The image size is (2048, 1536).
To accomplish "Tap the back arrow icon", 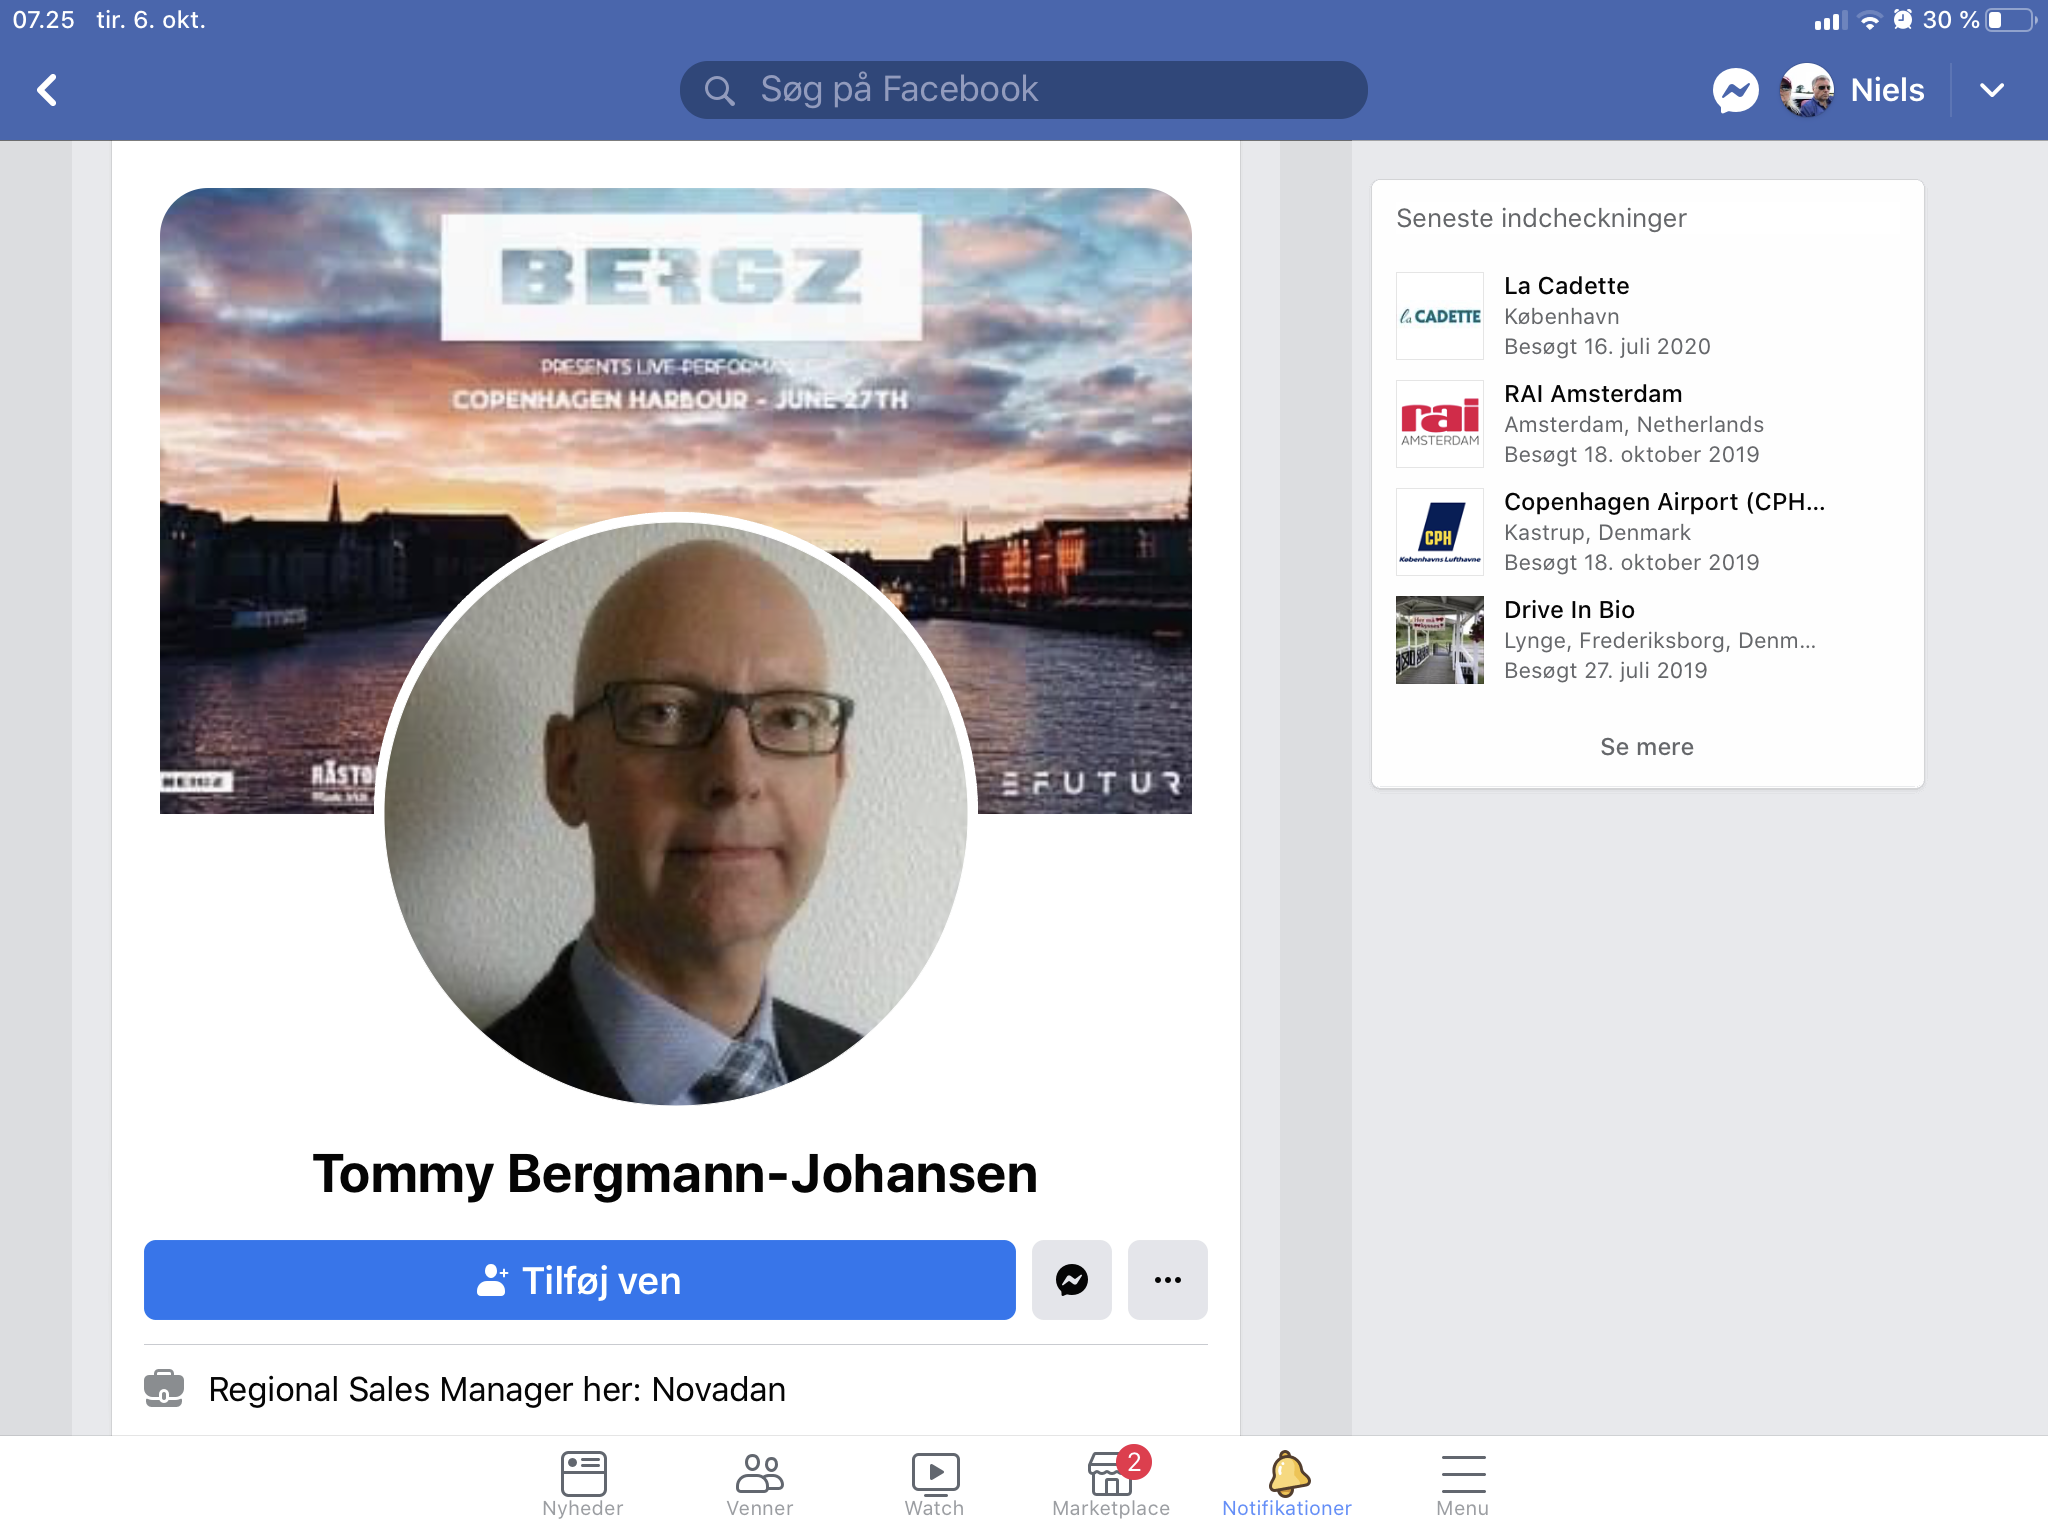I will coord(47,90).
